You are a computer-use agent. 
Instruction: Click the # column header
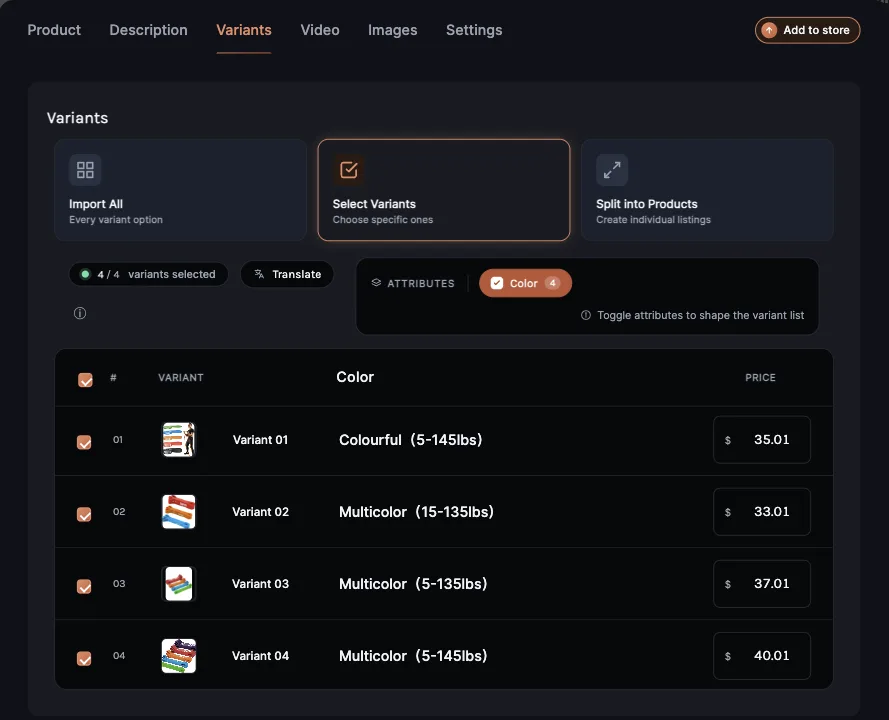click(x=113, y=378)
